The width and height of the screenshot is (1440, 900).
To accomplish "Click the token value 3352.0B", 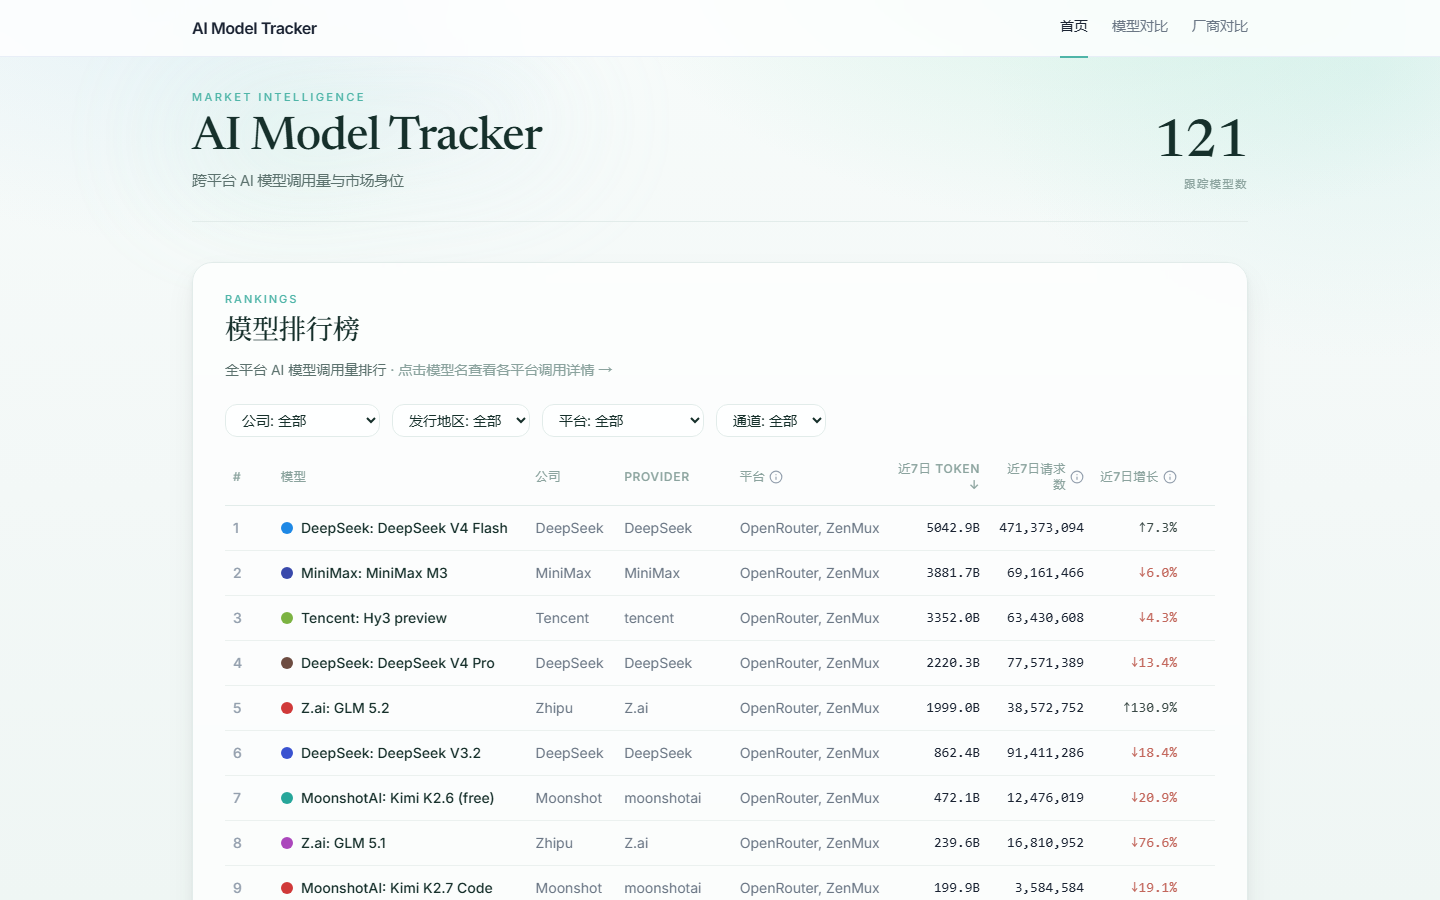I will click(953, 618).
